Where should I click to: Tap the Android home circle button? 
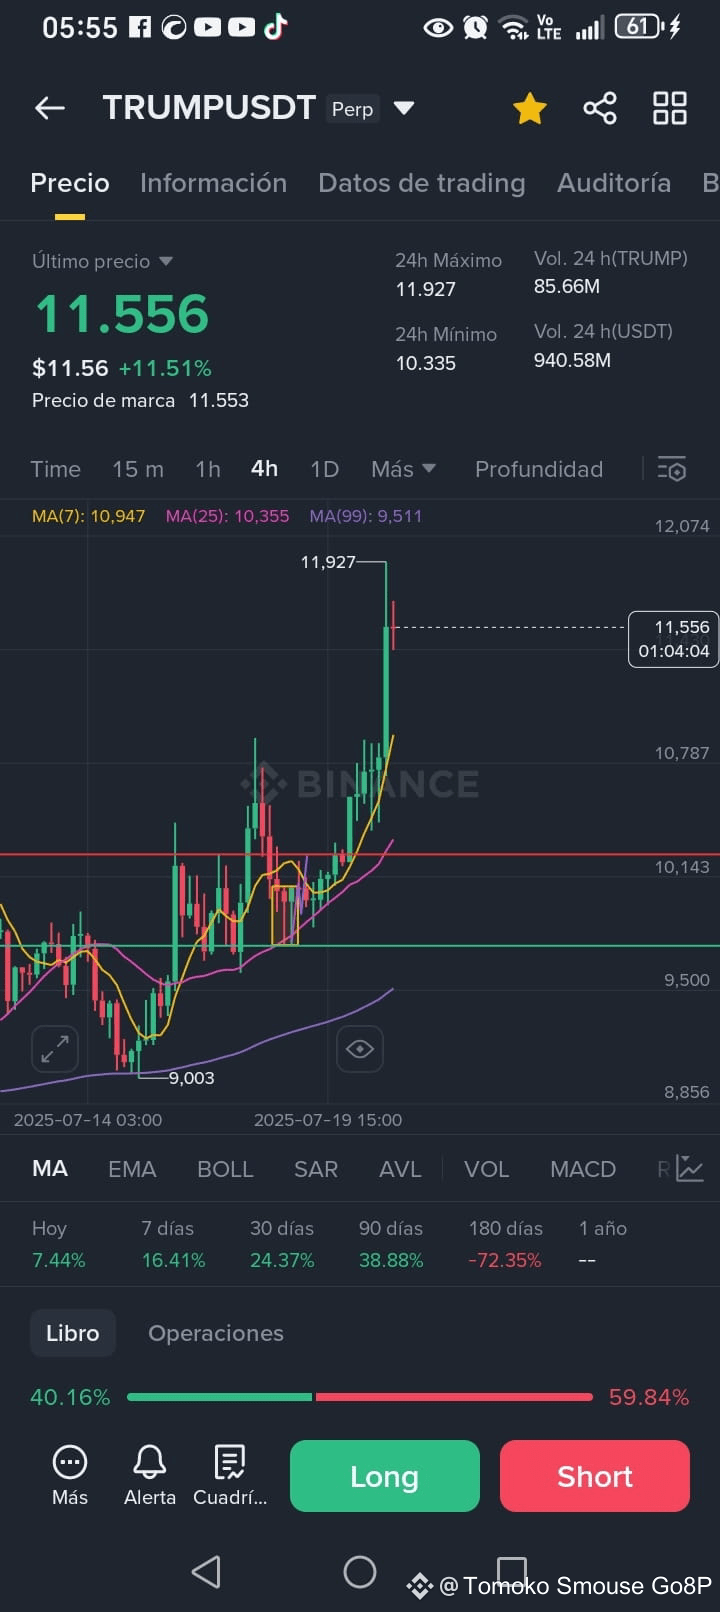point(360,1572)
